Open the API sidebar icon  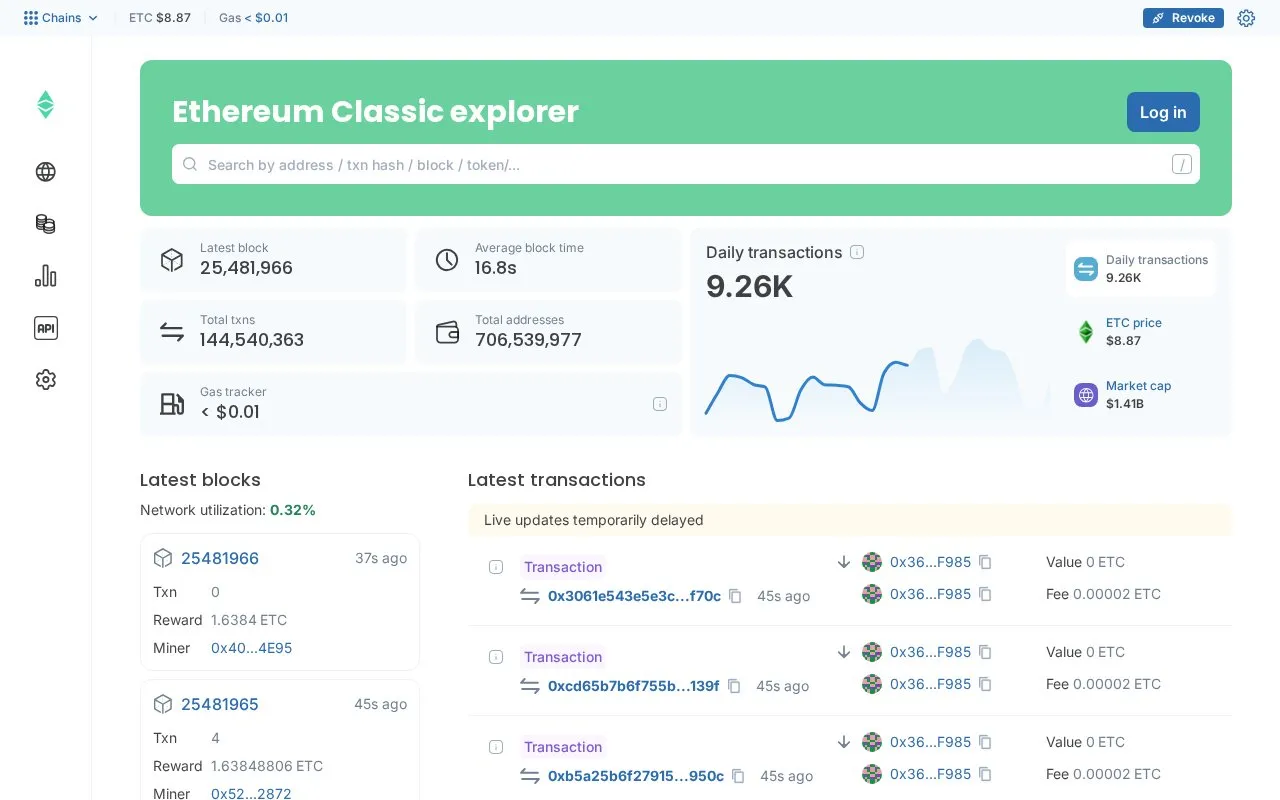point(45,328)
